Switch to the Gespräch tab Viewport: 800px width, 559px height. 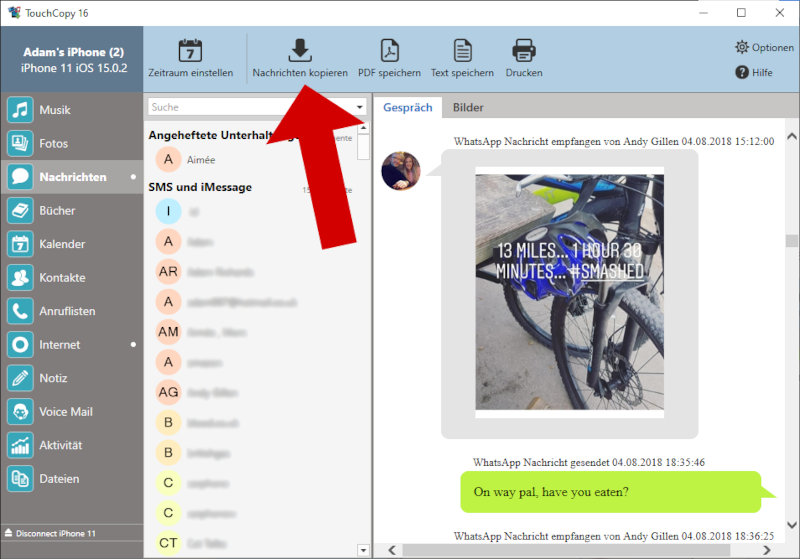(x=408, y=107)
